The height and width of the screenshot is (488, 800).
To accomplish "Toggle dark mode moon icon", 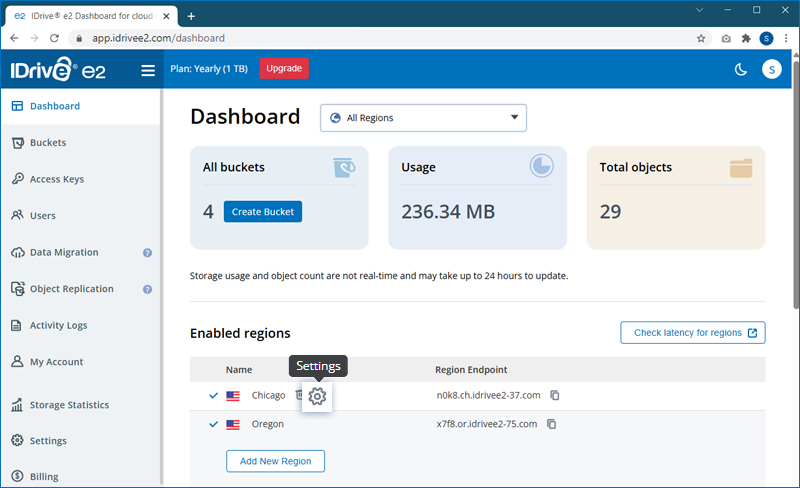I will tap(741, 69).
